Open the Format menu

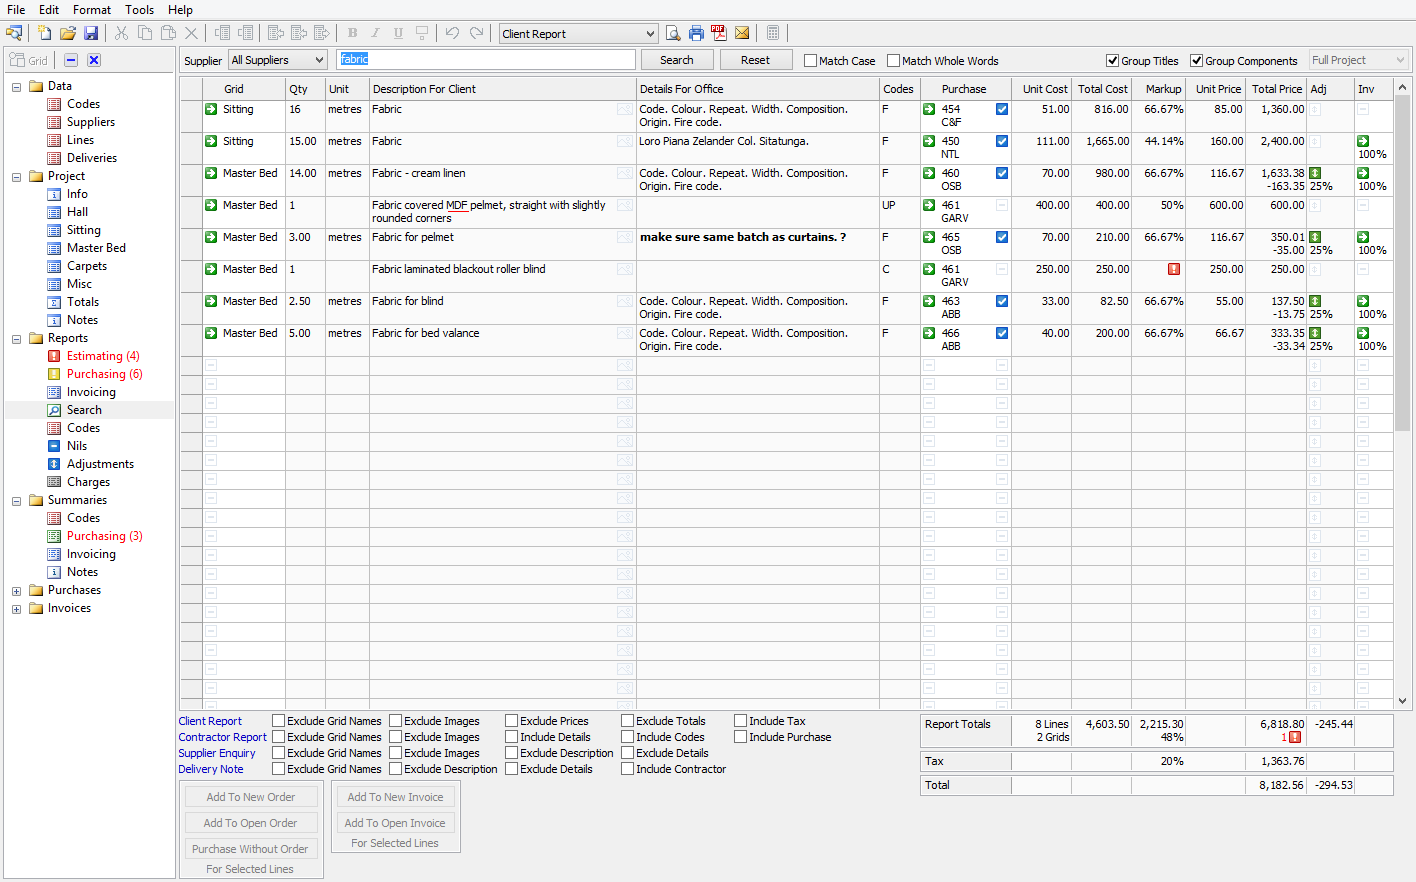point(92,9)
